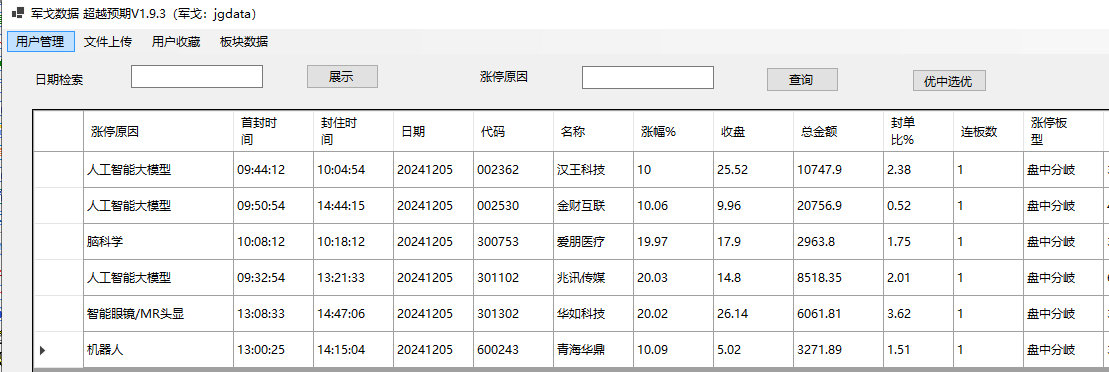The width and height of the screenshot is (1109, 372).
Task: Click the 20756.9 total amount cell
Action: (838, 206)
